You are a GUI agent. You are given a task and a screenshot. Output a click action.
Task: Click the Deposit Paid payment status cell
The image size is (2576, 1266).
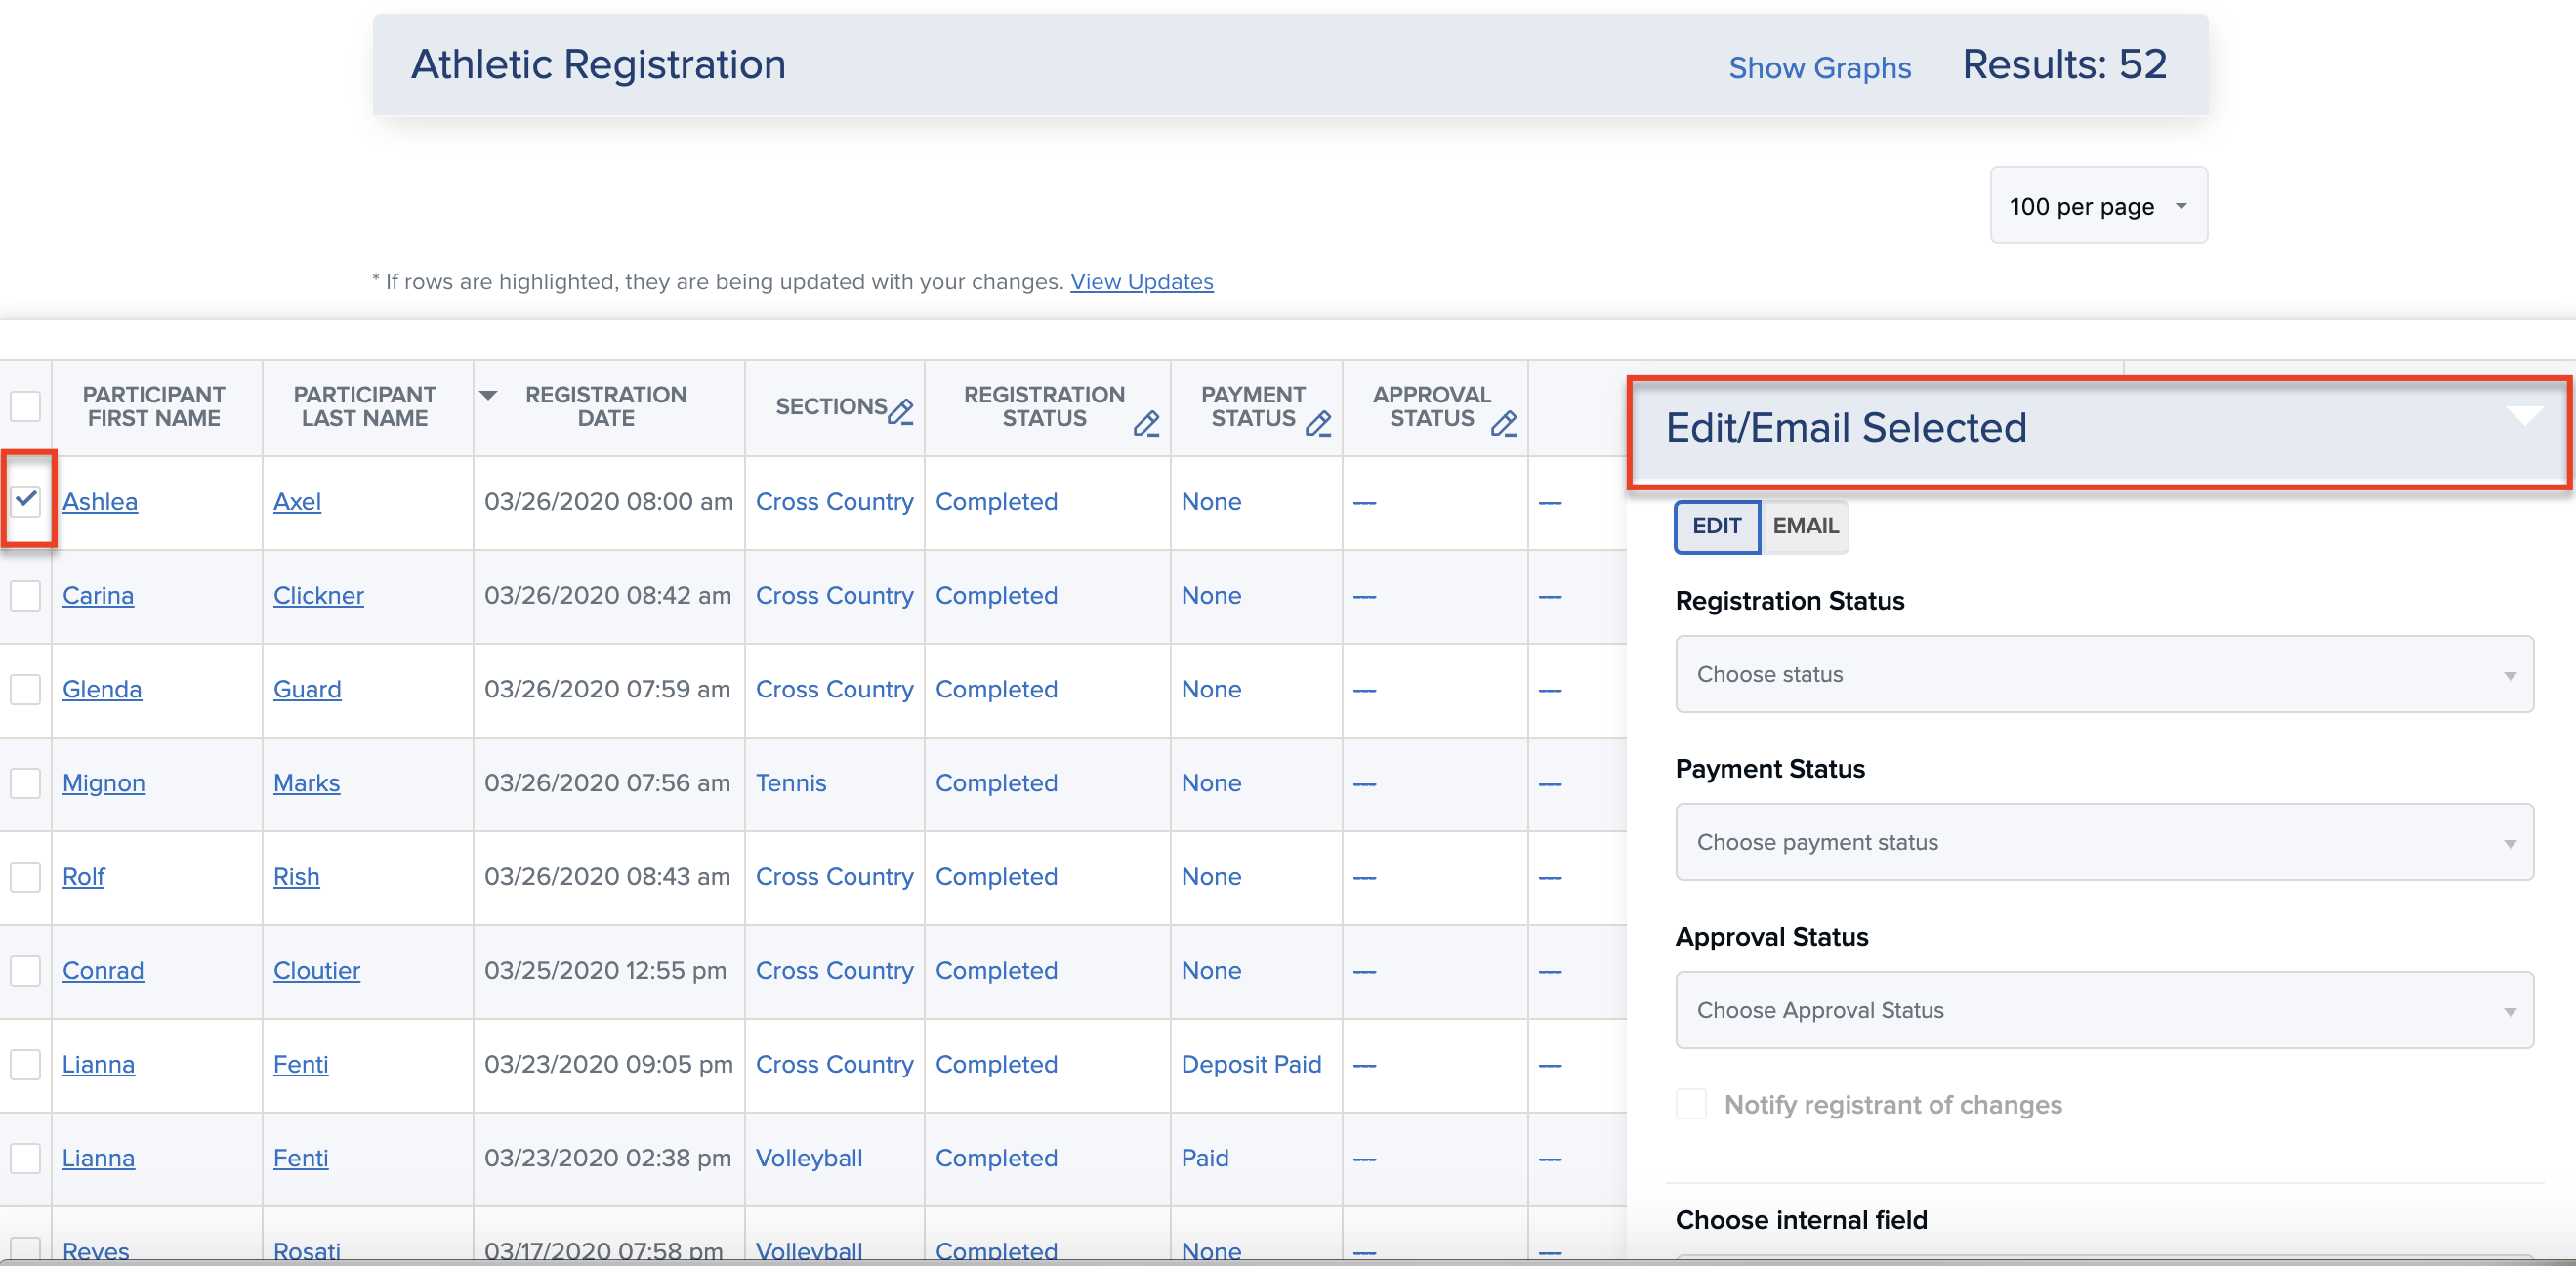click(x=1250, y=1064)
